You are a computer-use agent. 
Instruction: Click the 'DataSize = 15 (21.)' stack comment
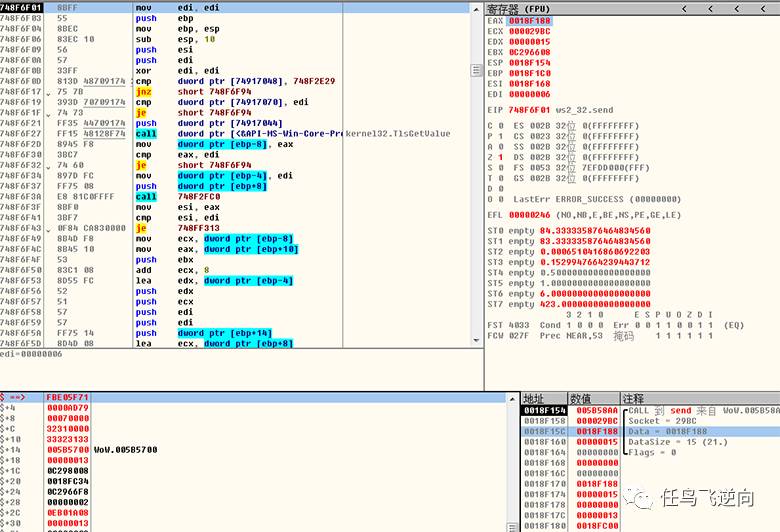678,441
